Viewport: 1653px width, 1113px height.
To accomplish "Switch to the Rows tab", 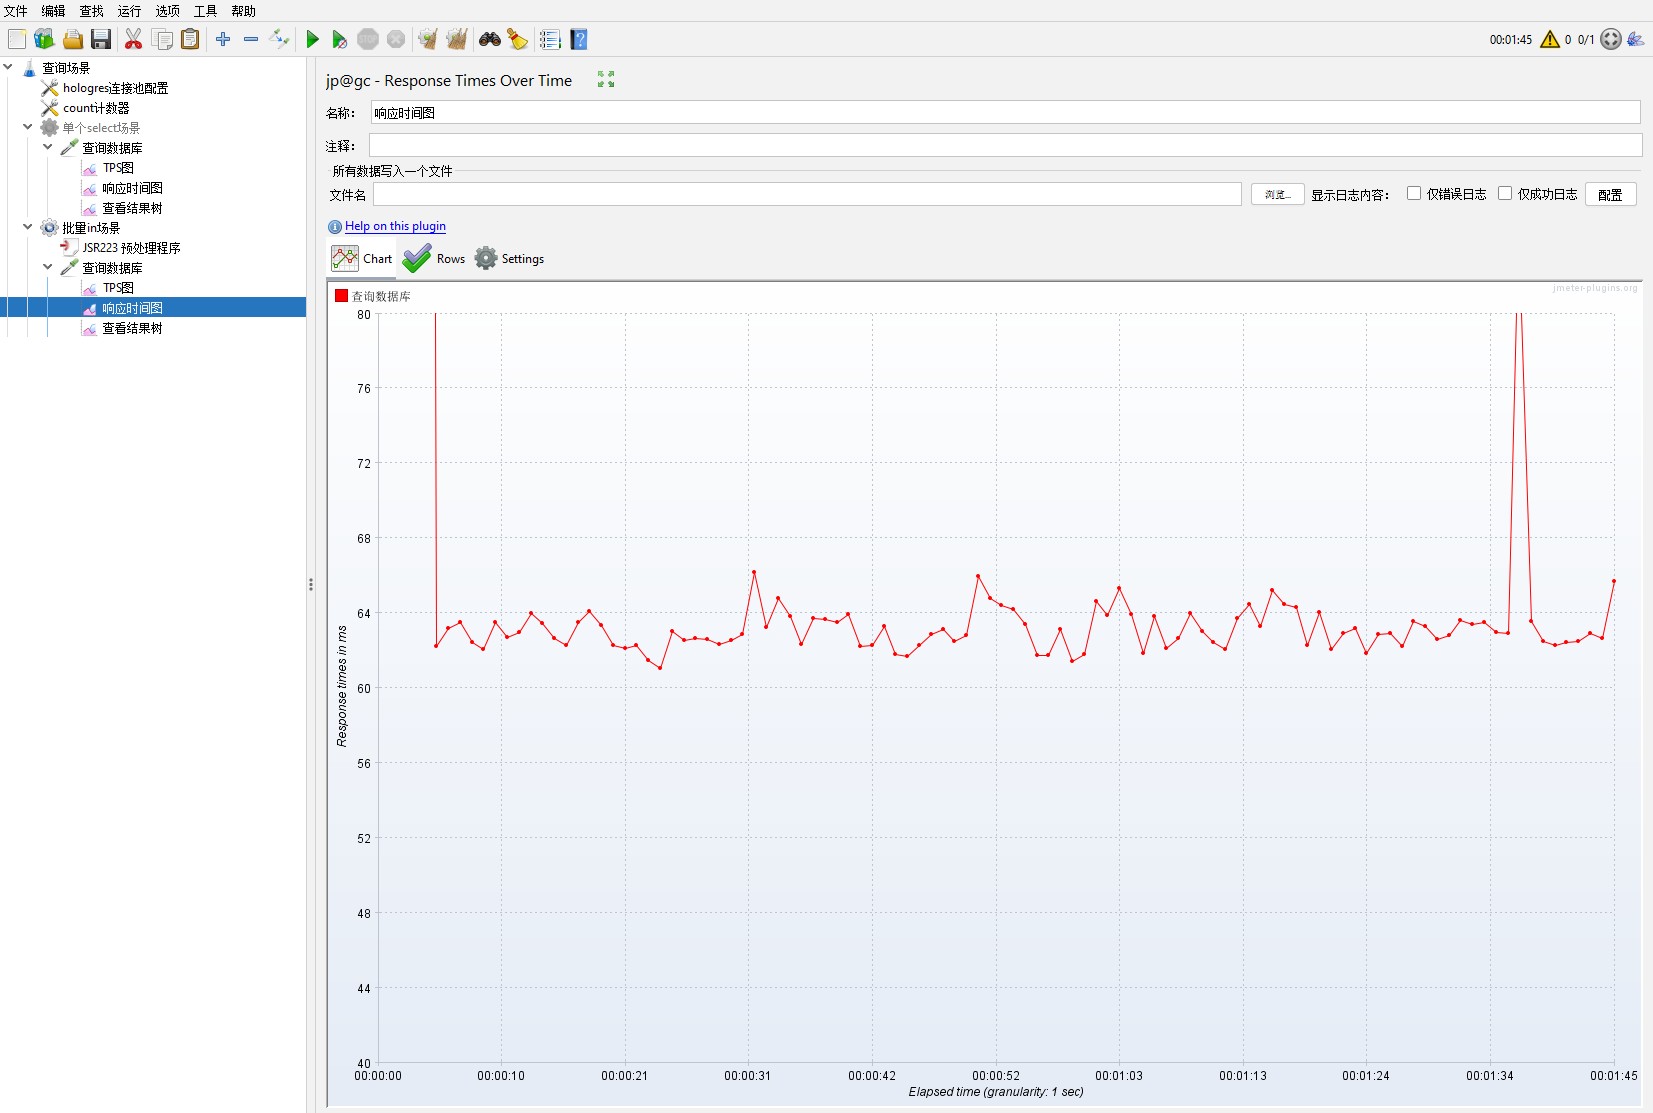I will 434,258.
